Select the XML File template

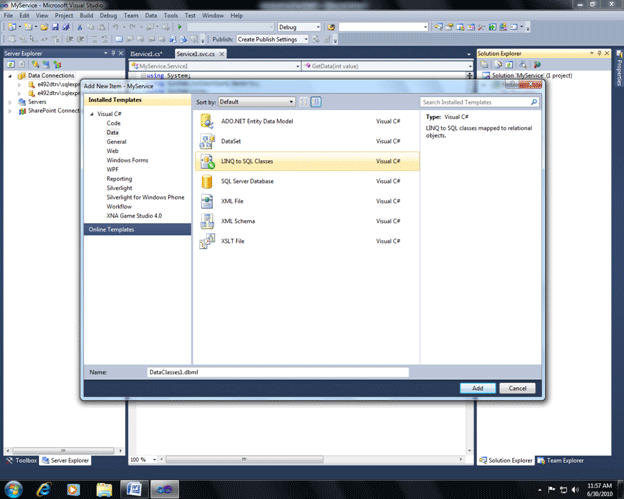click(307, 201)
